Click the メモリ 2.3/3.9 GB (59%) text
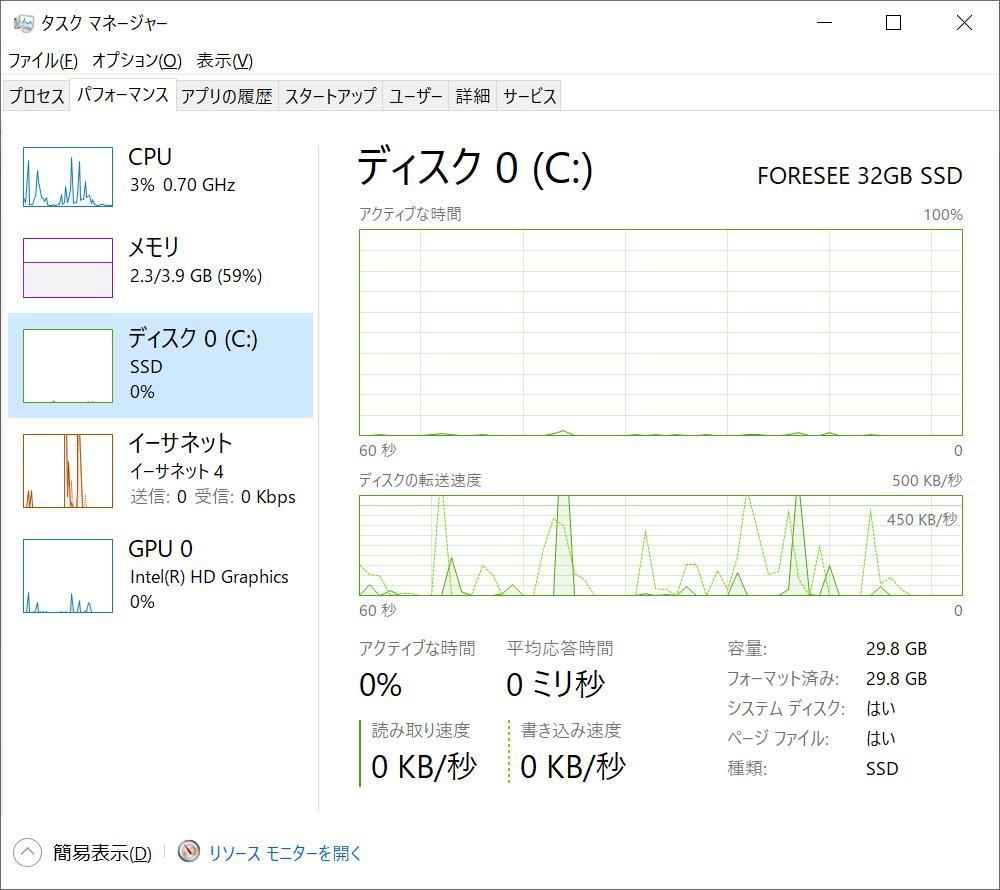1000x890 pixels. point(196,275)
